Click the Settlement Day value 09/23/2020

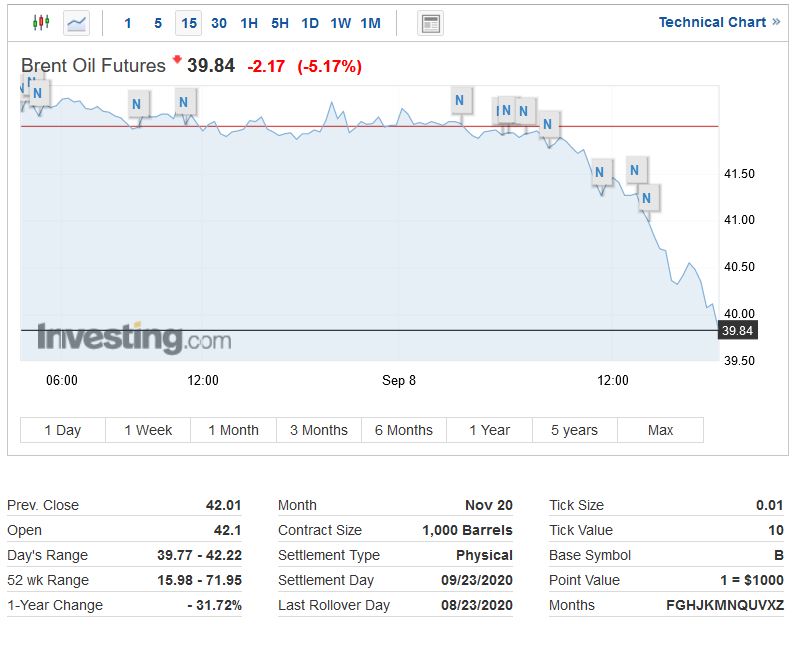[477, 580]
